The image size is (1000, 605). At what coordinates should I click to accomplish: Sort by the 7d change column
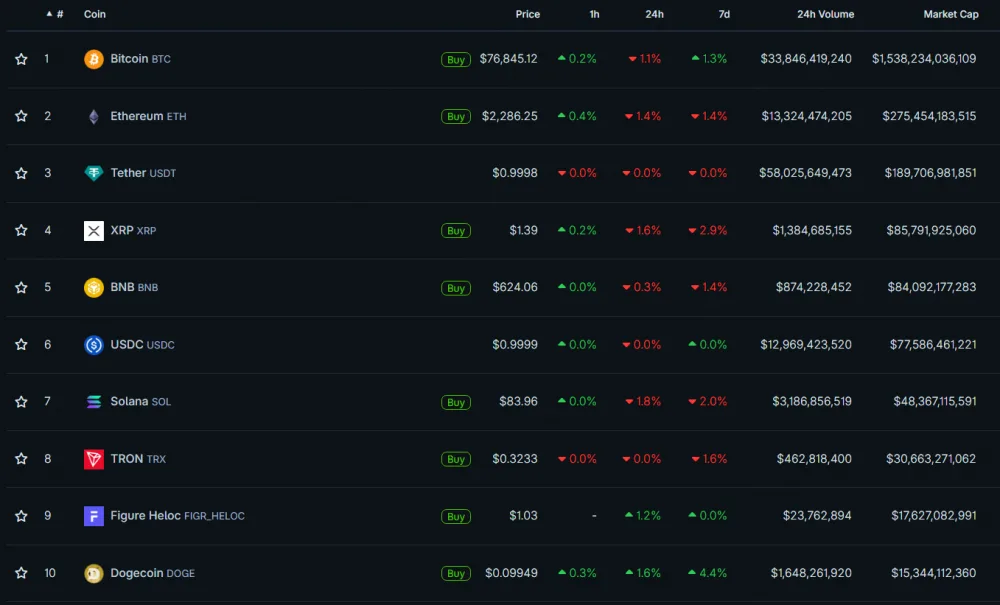pos(724,14)
